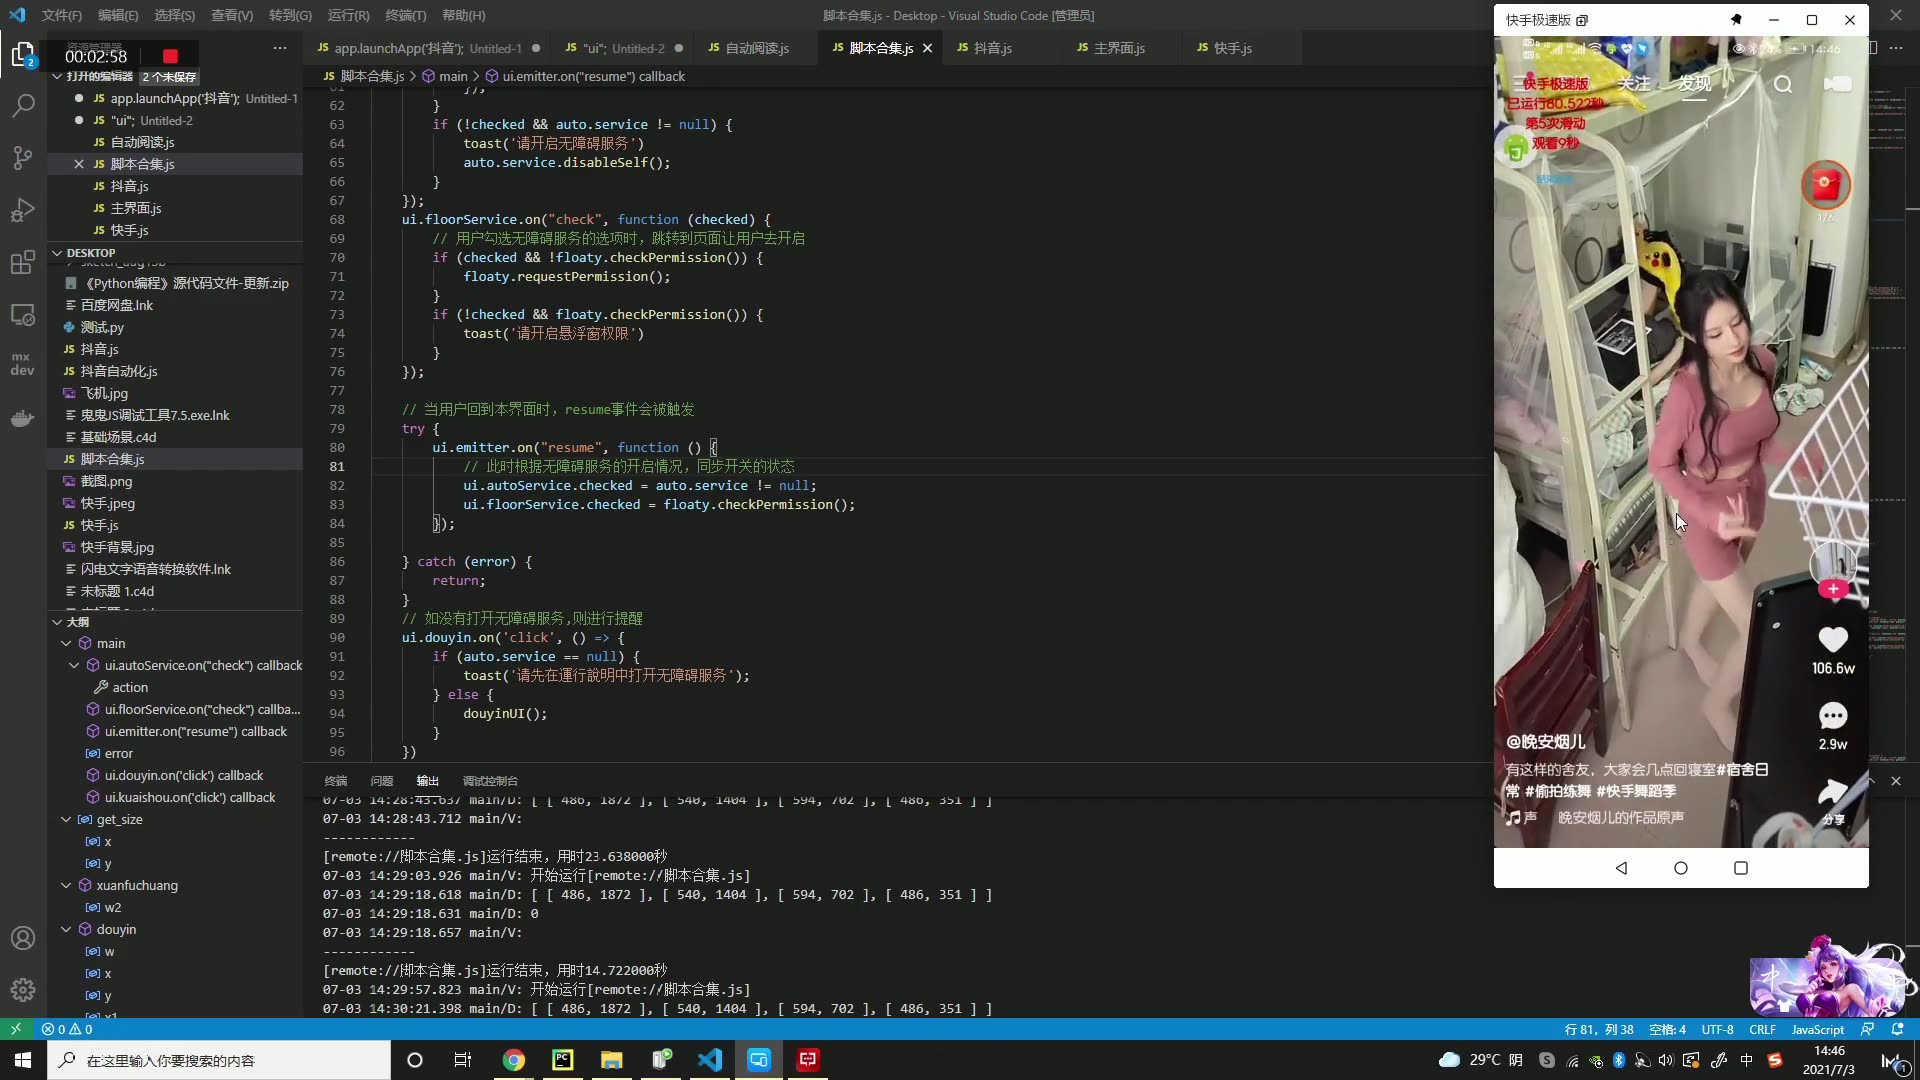Switch to the 抖音.js editor tab
Screen dimensions: 1920x1080
[992, 48]
